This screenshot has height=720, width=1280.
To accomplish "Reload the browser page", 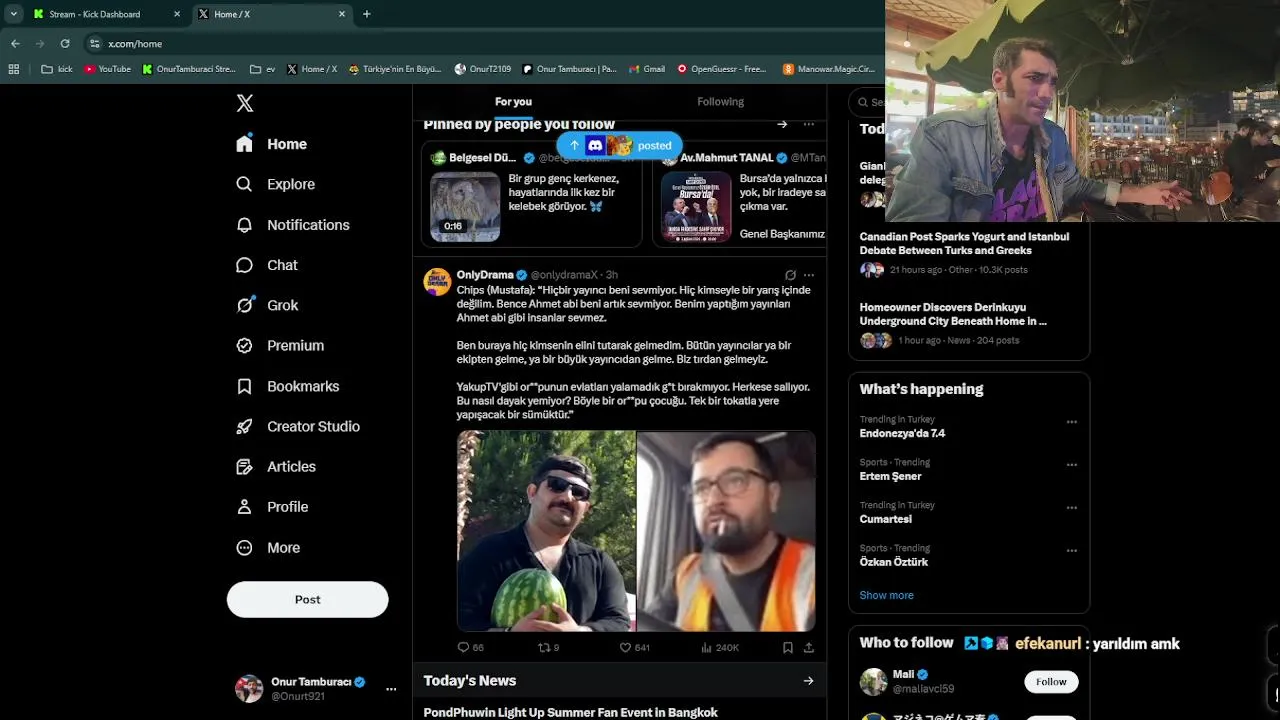I will [x=65, y=43].
